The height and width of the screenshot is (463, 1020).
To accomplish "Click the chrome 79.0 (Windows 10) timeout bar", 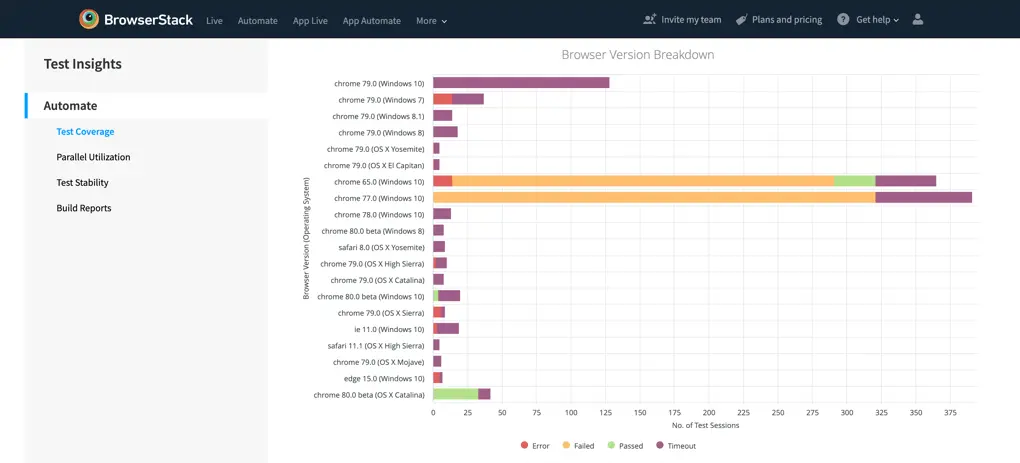I will click(521, 83).
